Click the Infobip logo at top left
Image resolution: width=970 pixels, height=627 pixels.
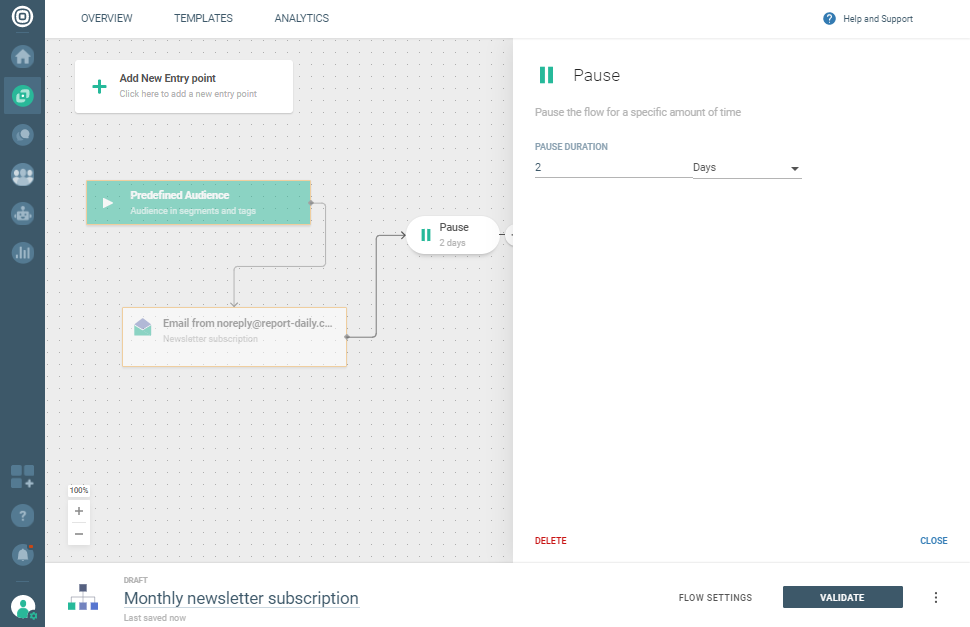(x=22, y=18)
